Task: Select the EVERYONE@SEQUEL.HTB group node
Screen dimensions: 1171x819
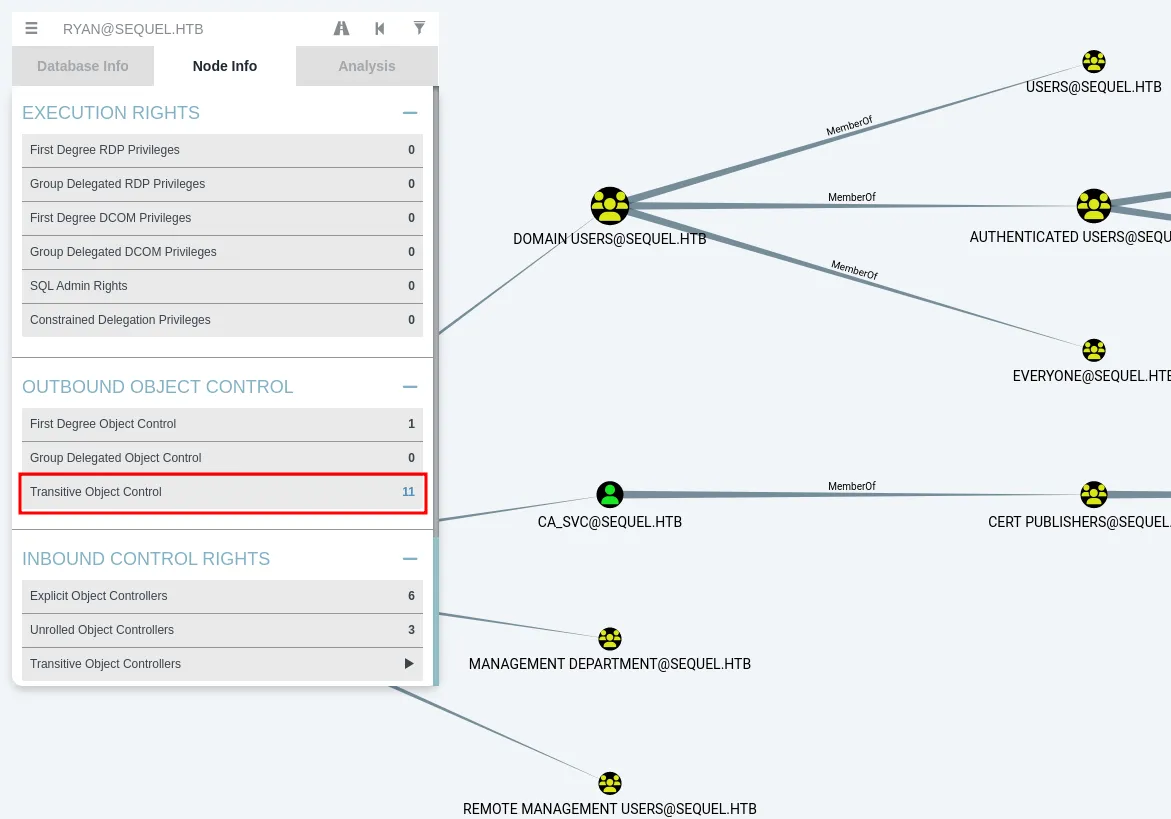Action: point(1094,350)
